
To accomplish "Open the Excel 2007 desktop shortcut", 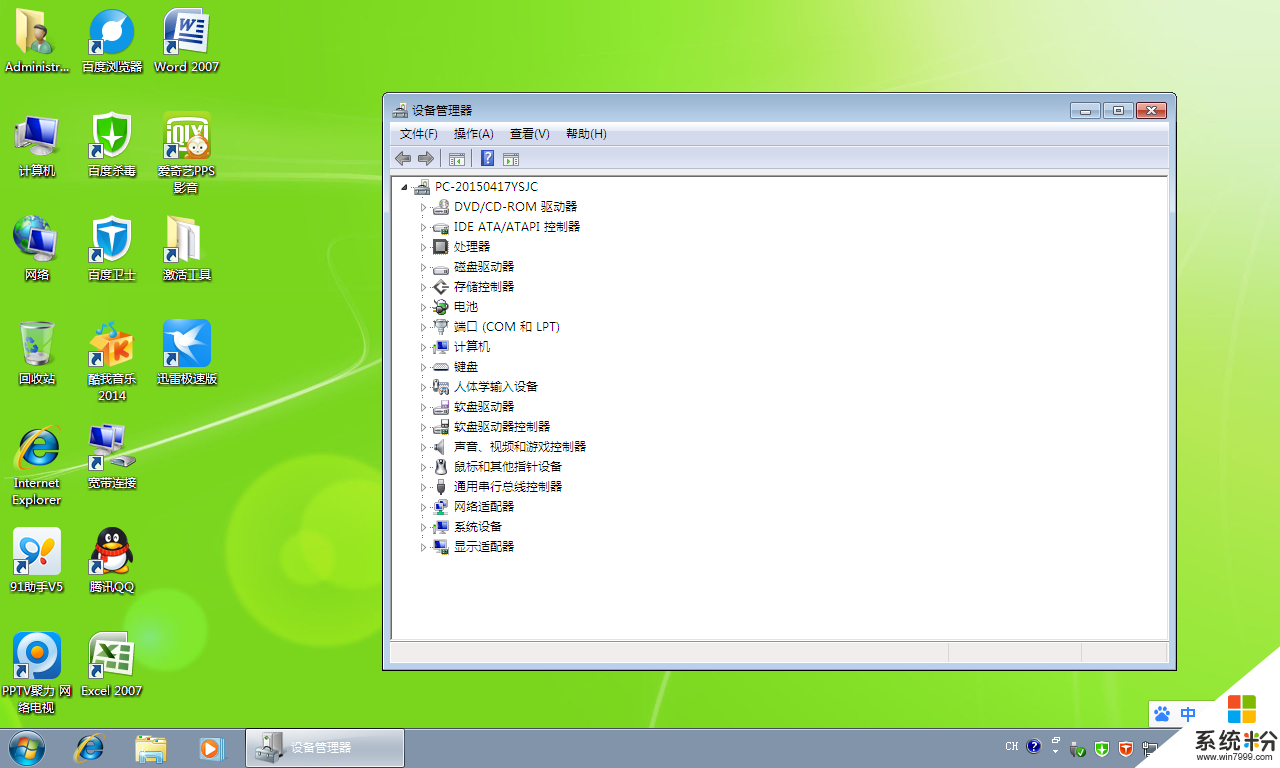I will tap(111, 656).
